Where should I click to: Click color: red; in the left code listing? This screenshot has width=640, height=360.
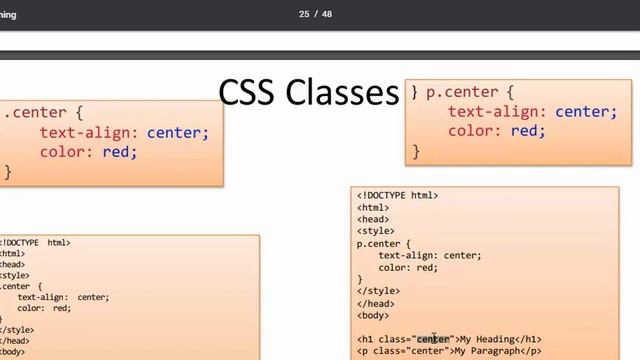pyautogui.click(x=44, y=308)
